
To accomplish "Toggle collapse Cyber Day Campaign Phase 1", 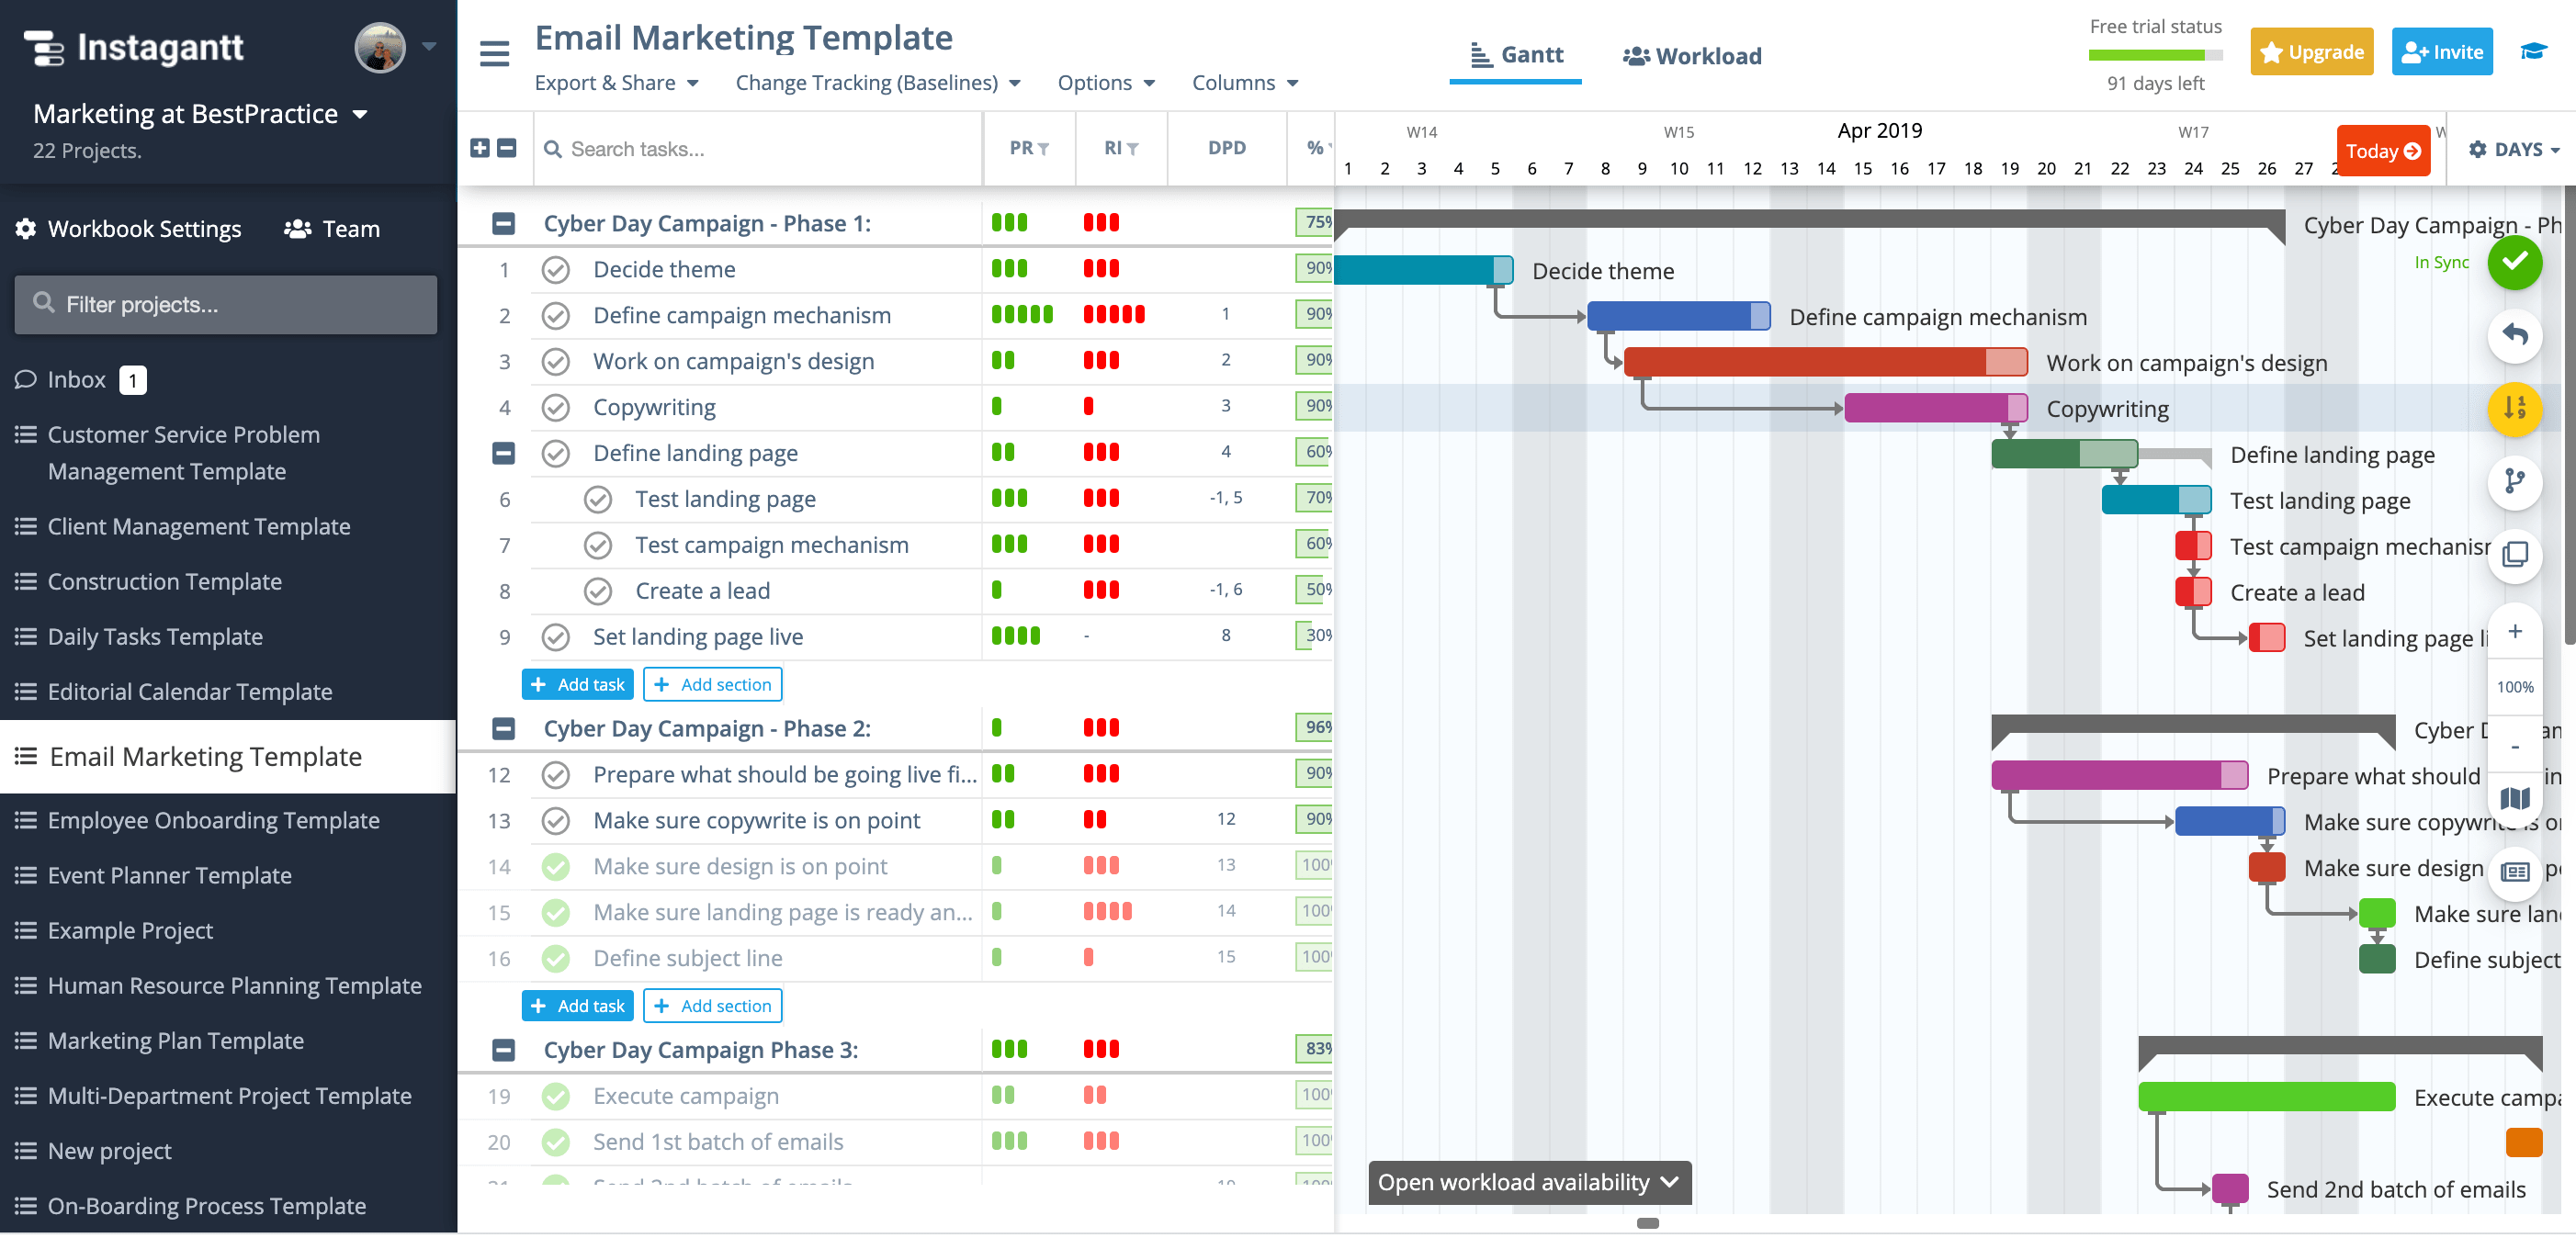I will [504, 223].
